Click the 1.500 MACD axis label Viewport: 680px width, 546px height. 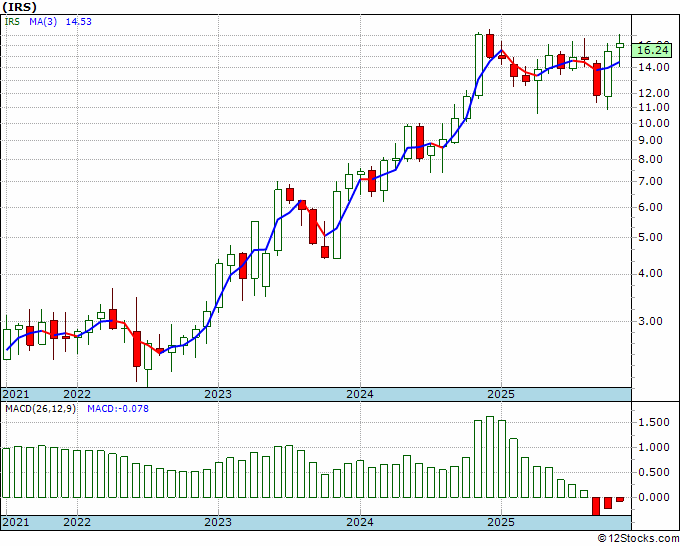[x=652, y=423]
